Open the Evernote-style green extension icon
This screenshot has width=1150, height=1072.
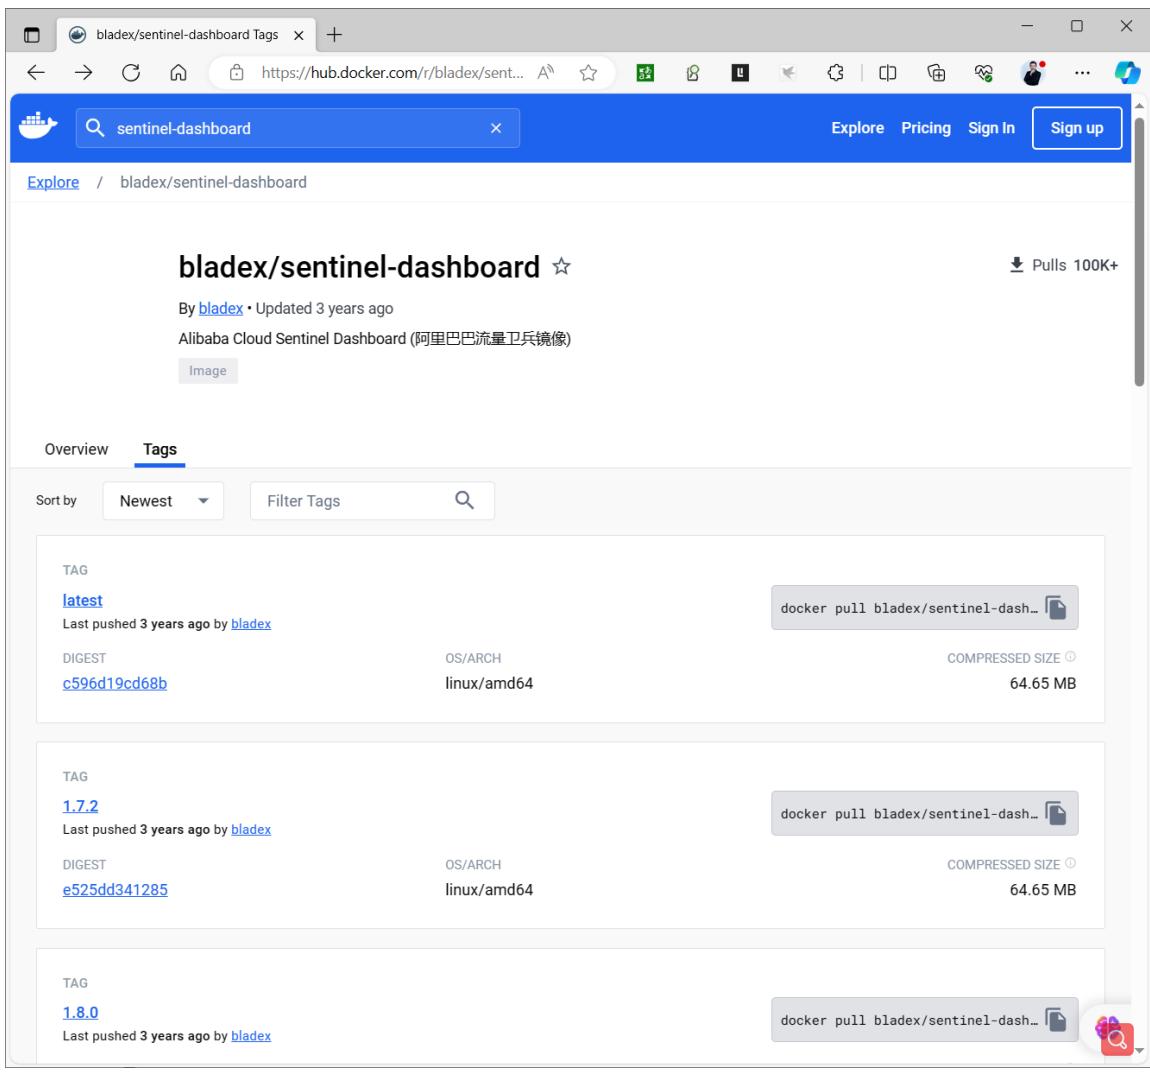692,73
